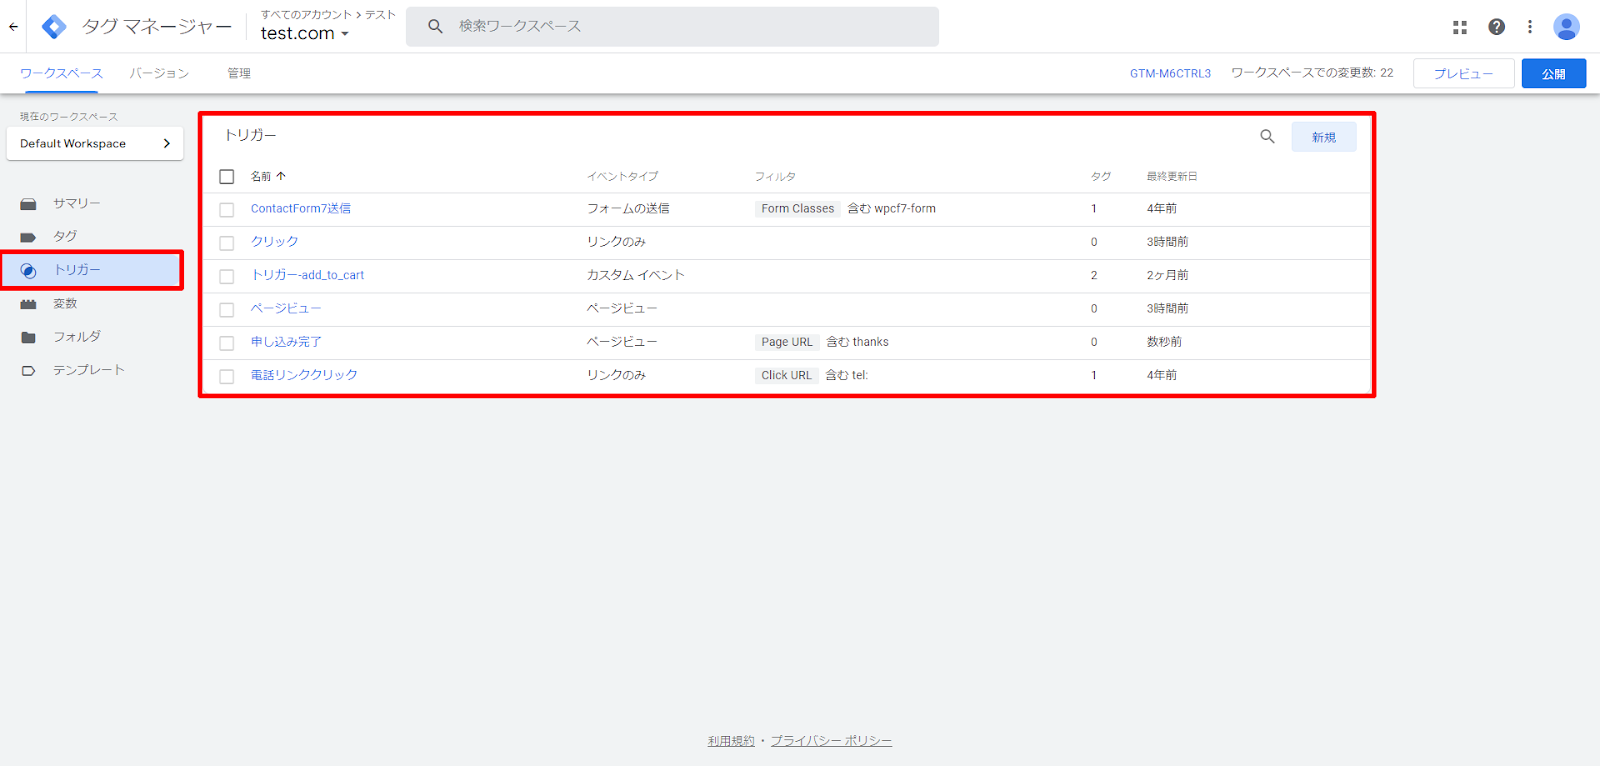The image size is (1600, 766).
Task: Click the Click URL filter chip
Action: click(786, 375)
